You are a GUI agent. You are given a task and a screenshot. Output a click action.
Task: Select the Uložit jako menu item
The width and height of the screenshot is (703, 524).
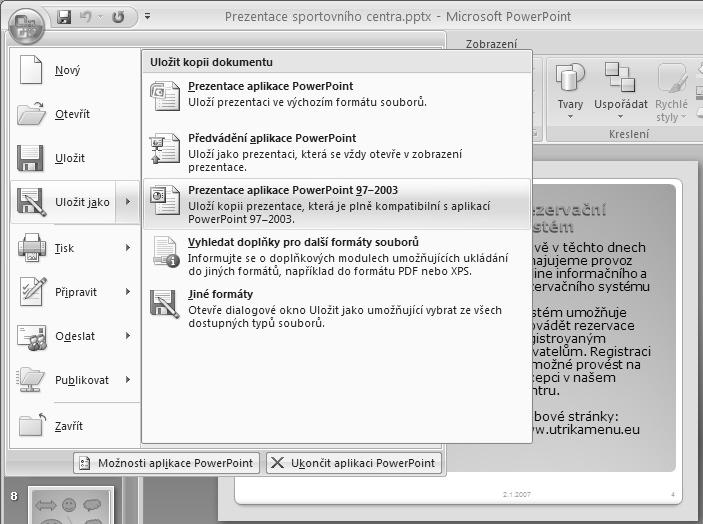(x=63, y=202)
